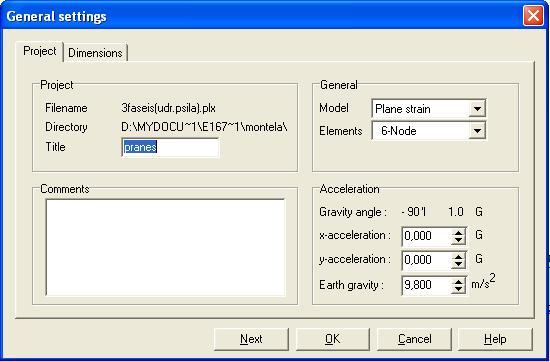Click the General settings title bar text
Viewport: 550px width, 362px height.
pyautogui.click(x=56, y=16)
